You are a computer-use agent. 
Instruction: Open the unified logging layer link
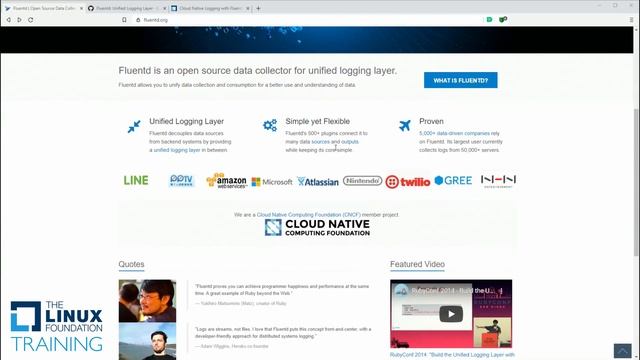tap(177, 150)
